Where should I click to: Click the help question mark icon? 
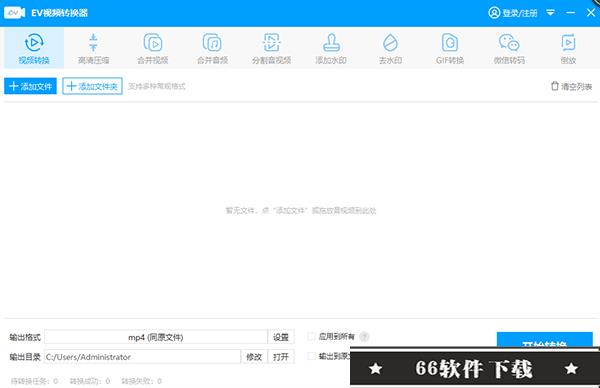click(364, 337)
